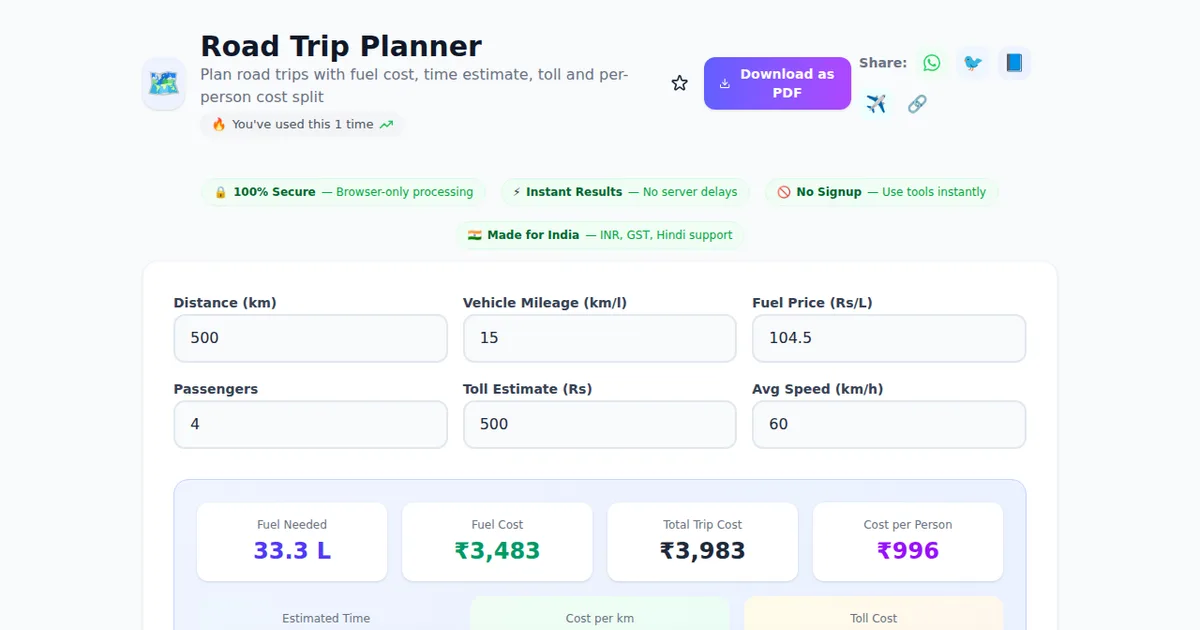Copy the tool link with chain icon

(x=917, y=103)
